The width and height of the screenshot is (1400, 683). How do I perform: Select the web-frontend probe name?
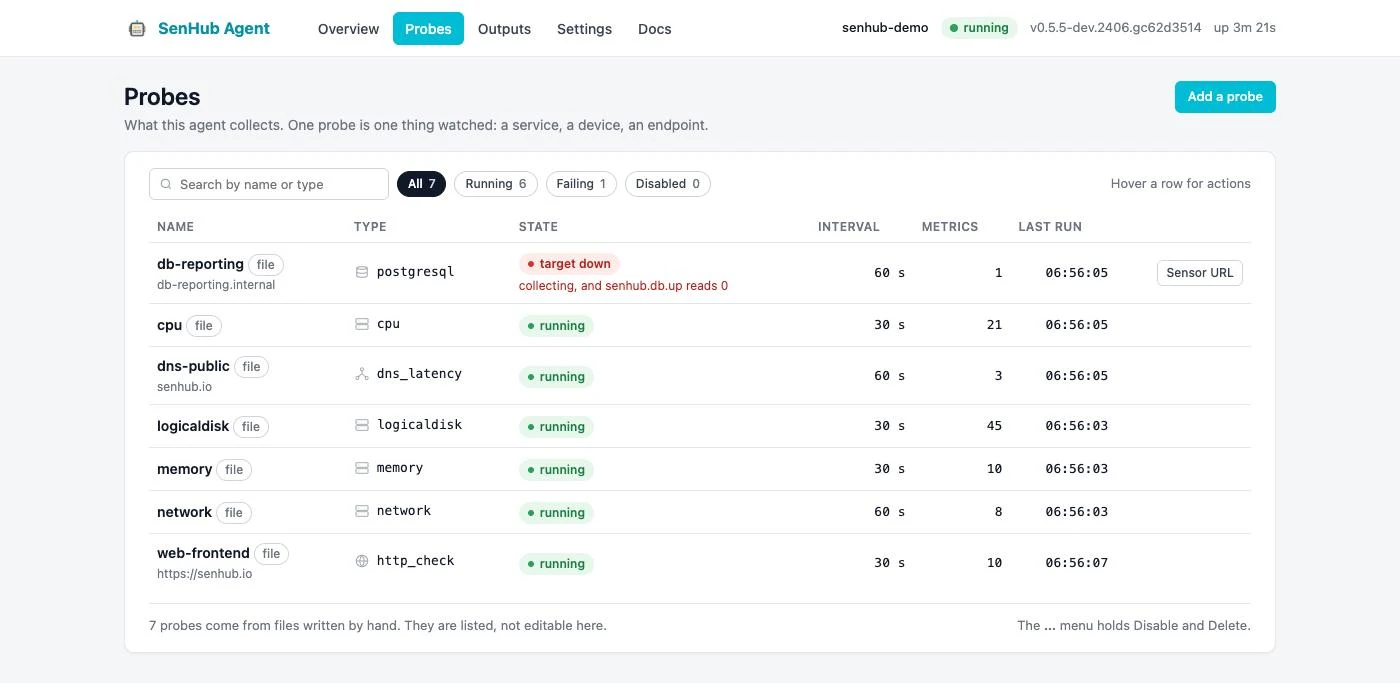[203, 553]
